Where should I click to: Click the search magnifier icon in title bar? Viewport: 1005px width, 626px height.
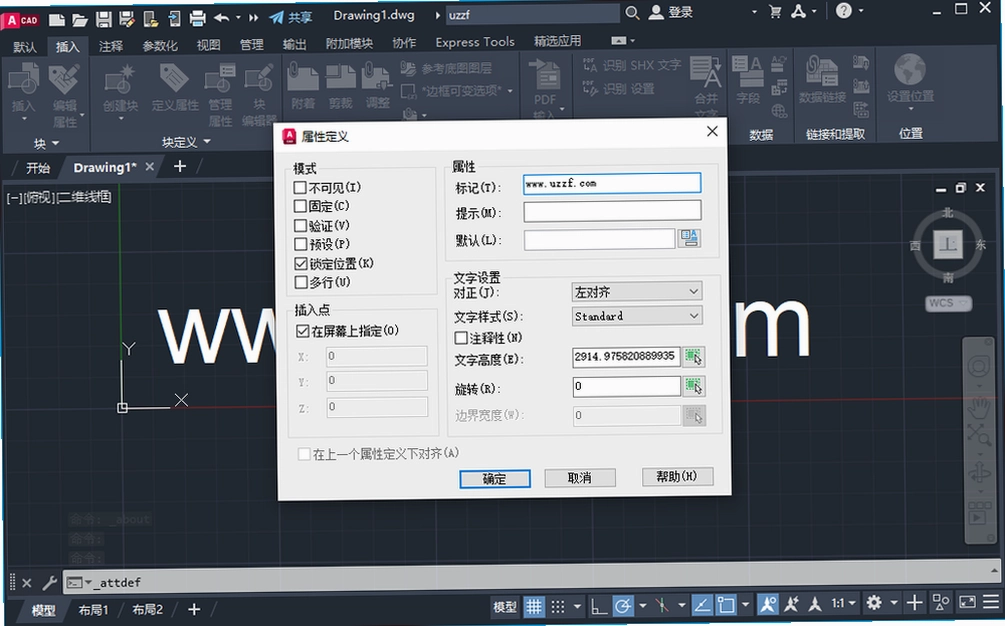pyautogui.click(x=632, y=13)
